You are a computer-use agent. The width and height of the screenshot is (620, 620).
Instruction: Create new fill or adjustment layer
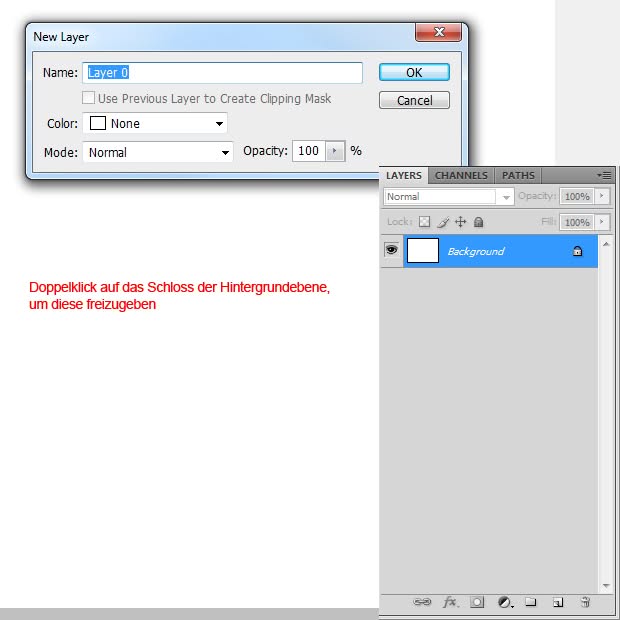(x=505, y=602)
